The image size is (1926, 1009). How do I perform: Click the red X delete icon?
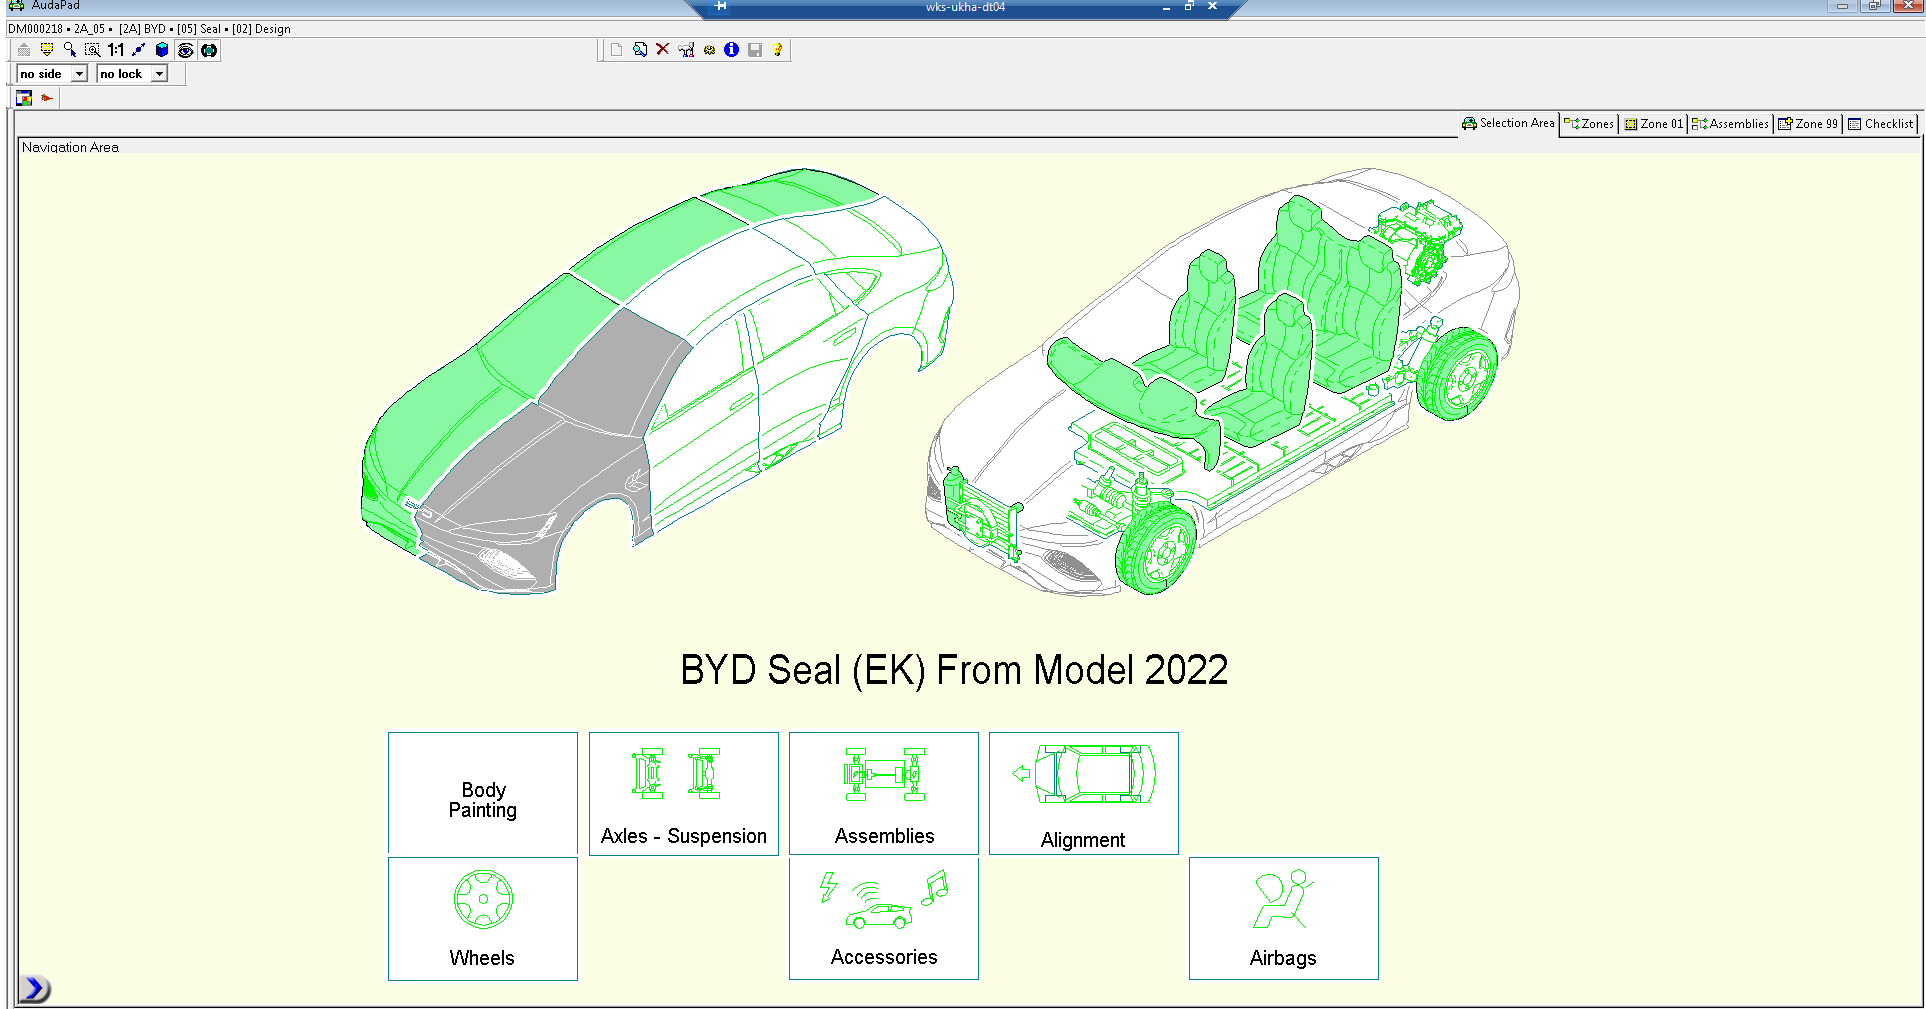tap(662, 50)
